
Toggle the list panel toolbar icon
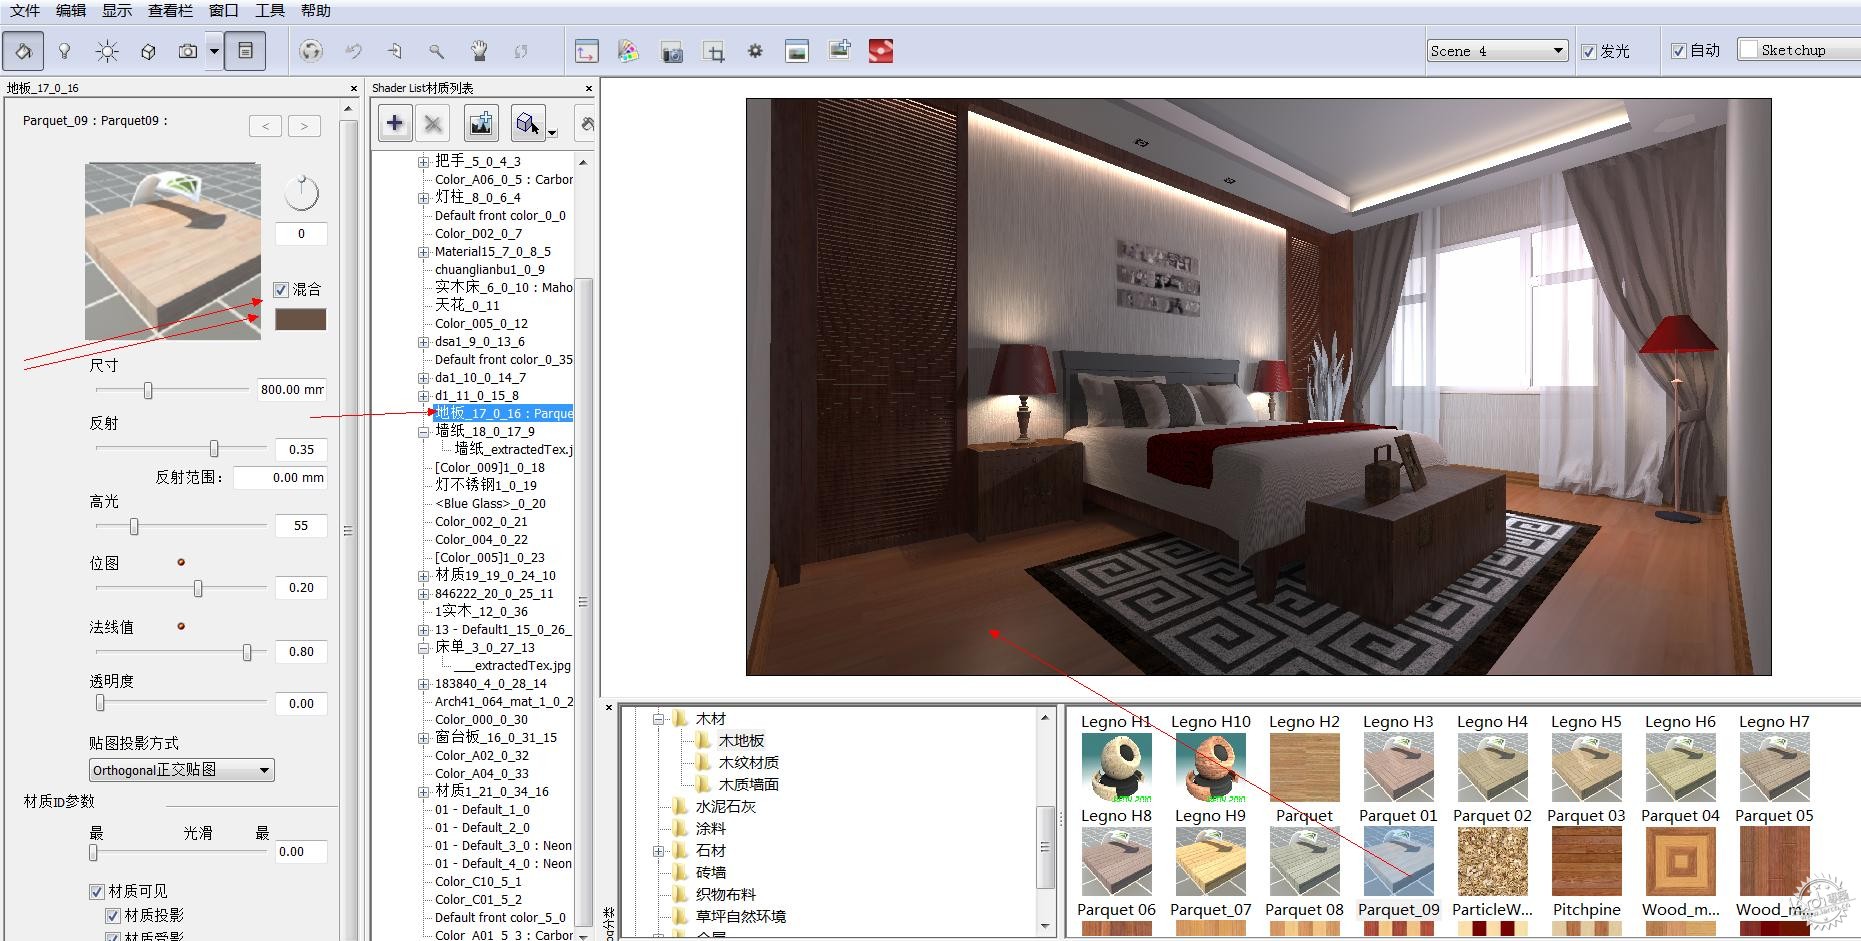[x=245, y=51]
